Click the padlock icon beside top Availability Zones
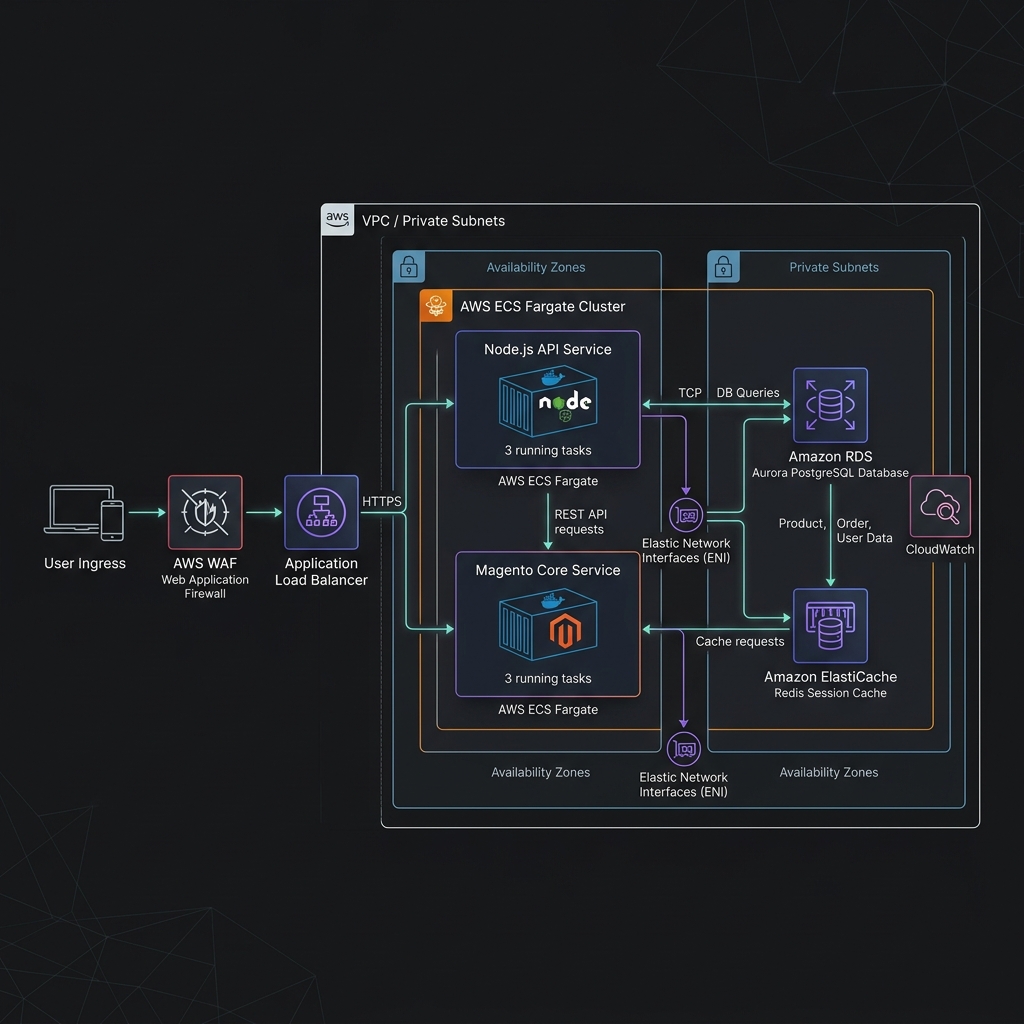This screenshot has height=1024, width=1024. pyautogui.click(x=409, y=266)
